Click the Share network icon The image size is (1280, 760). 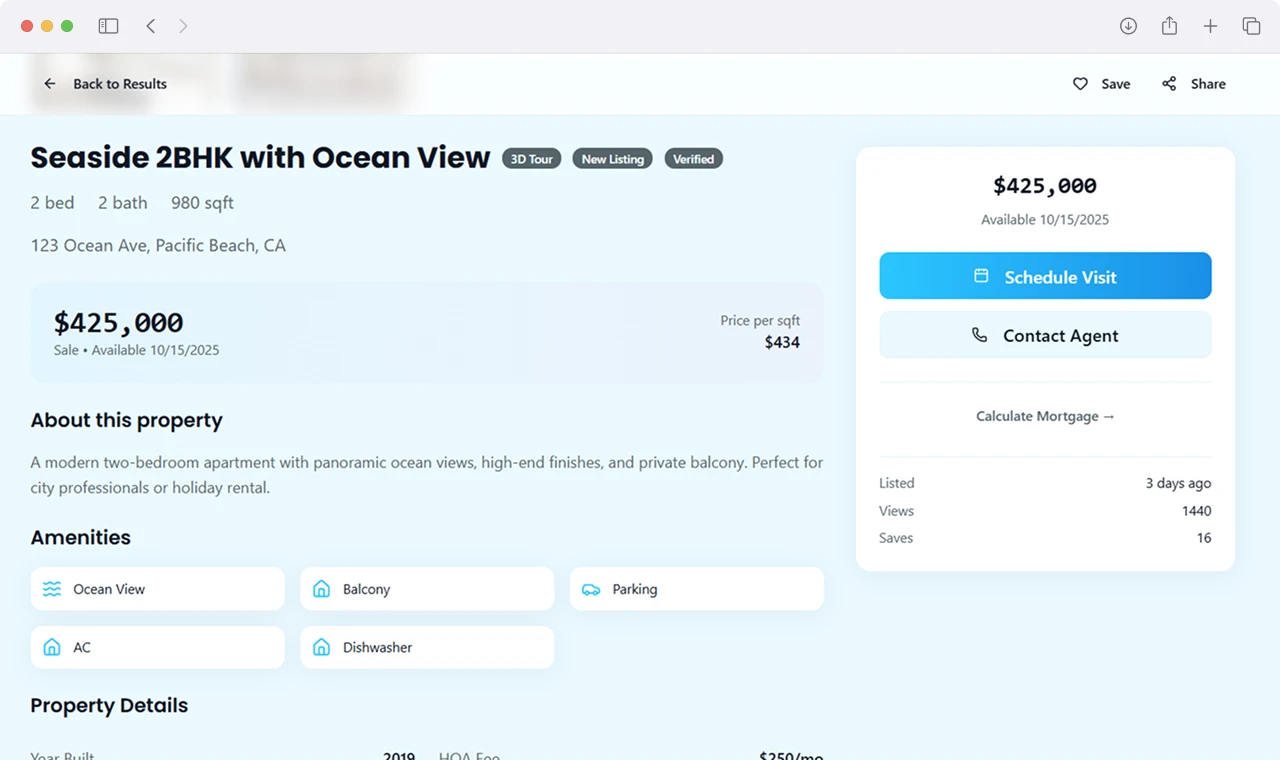(x=1169, y=84)
